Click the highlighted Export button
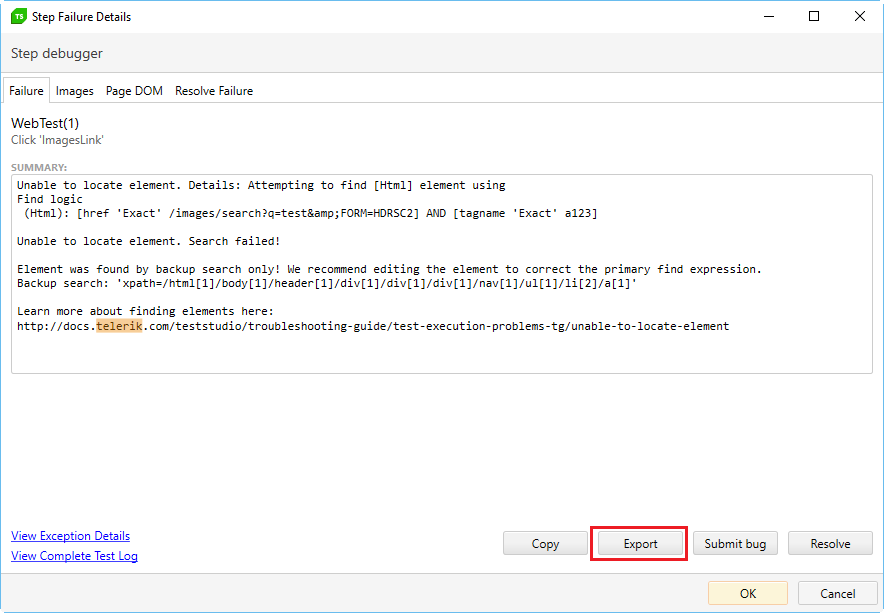 coord(640,544)
